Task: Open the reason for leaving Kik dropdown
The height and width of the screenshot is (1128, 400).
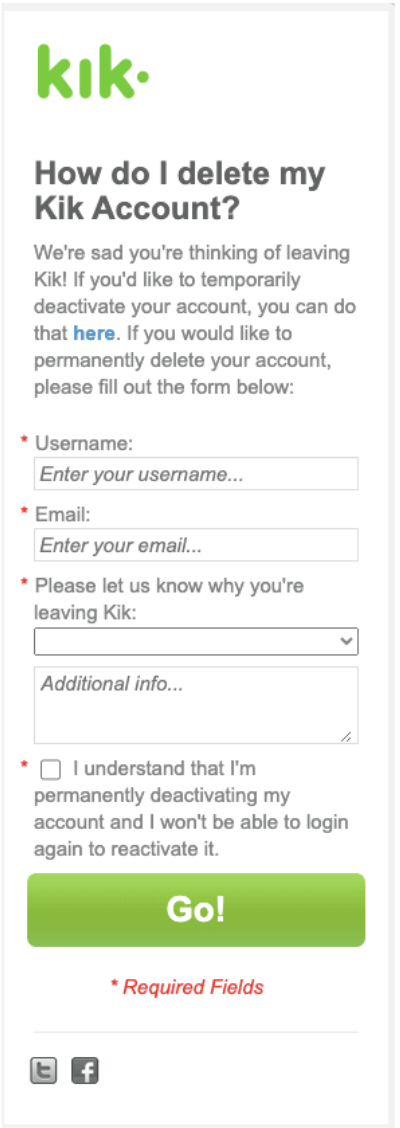Action: pos(196,641)
